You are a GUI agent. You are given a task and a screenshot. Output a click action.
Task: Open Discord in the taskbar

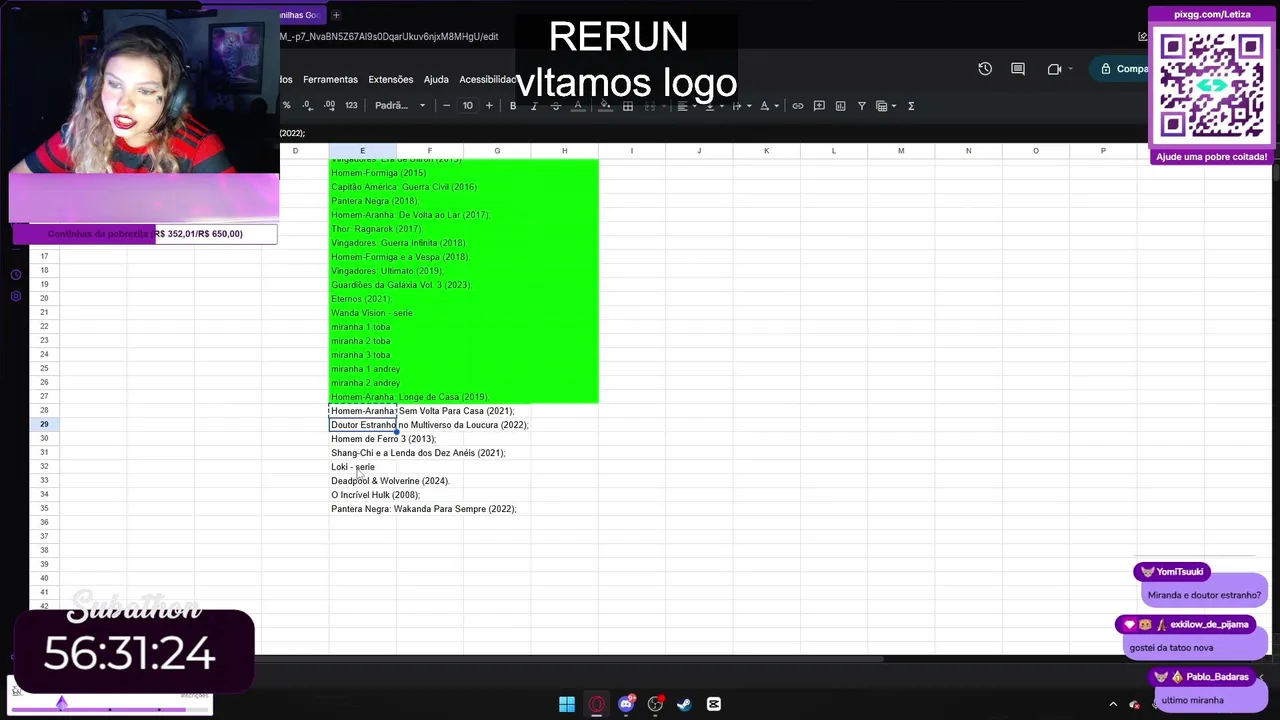coord(626,704)
